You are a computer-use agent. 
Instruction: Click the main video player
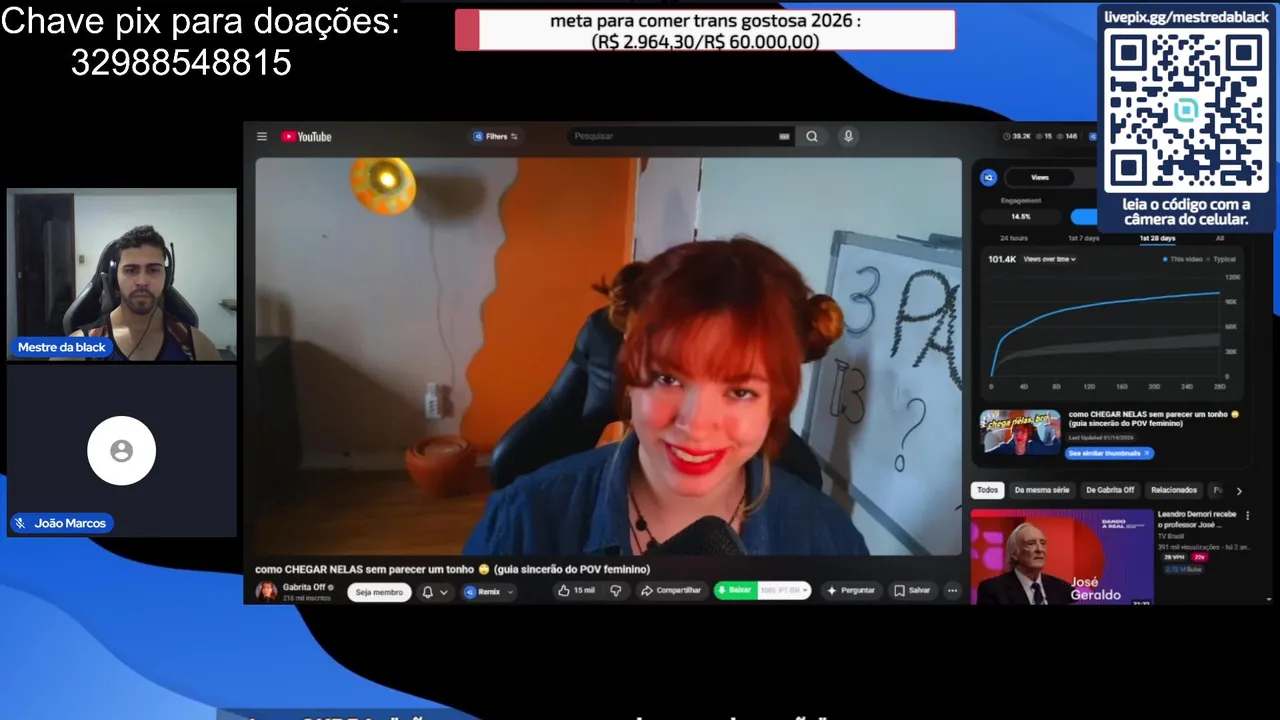(608, 356)
